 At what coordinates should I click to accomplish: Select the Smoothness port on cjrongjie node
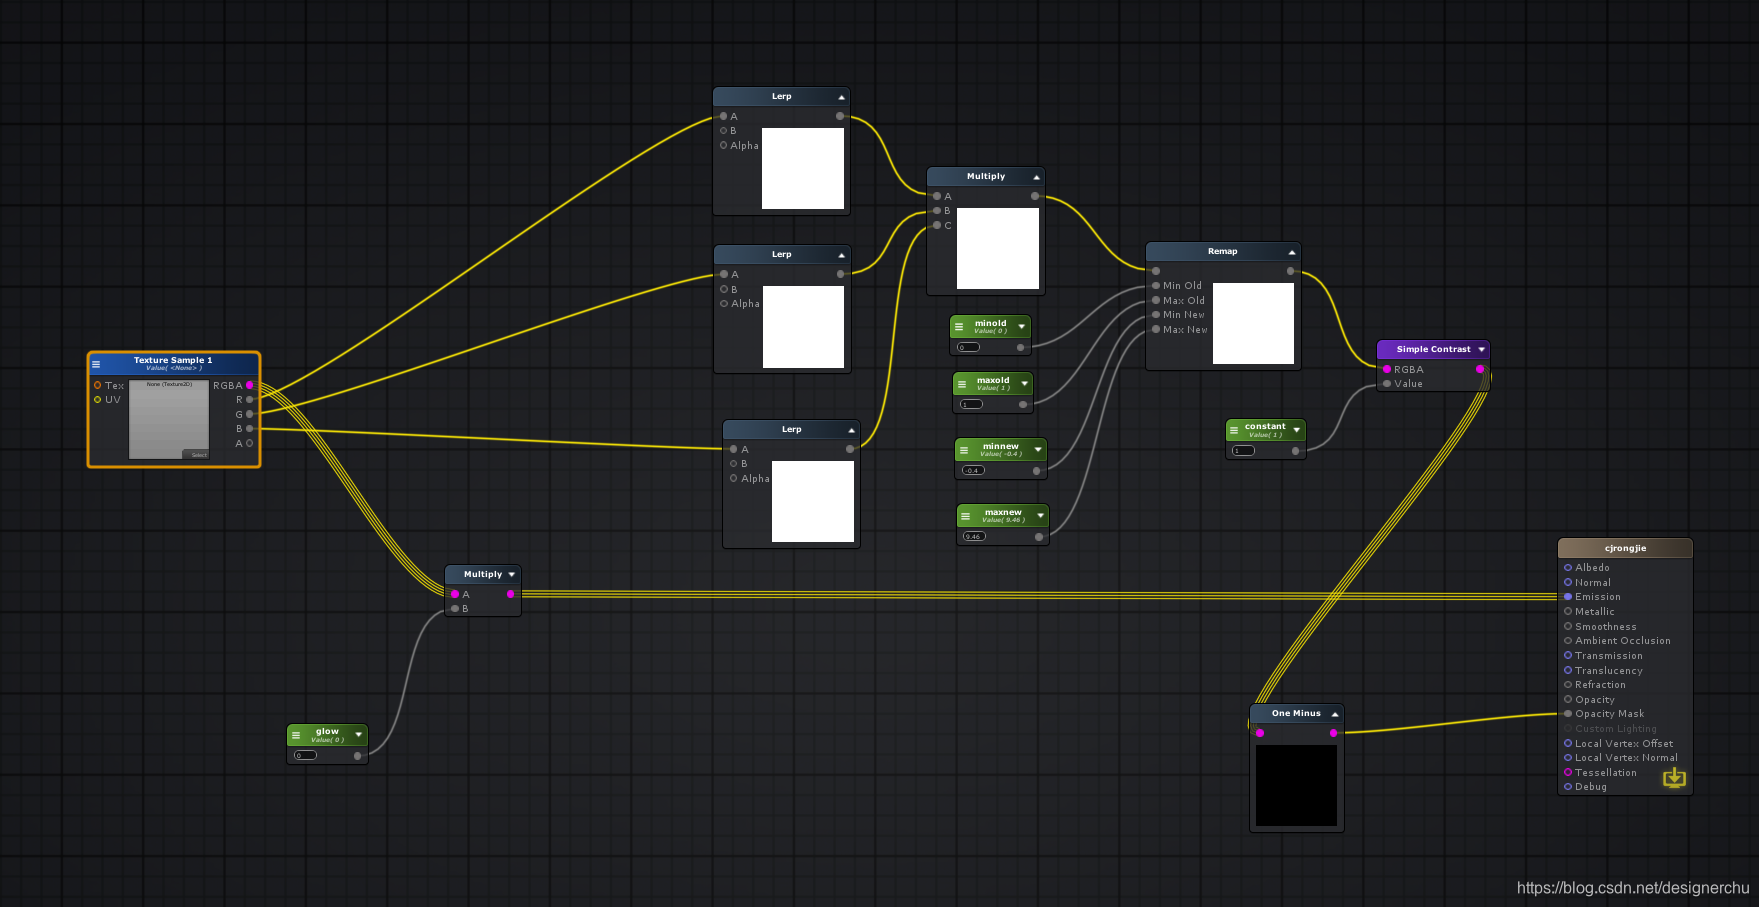[x=1568, y=626]
